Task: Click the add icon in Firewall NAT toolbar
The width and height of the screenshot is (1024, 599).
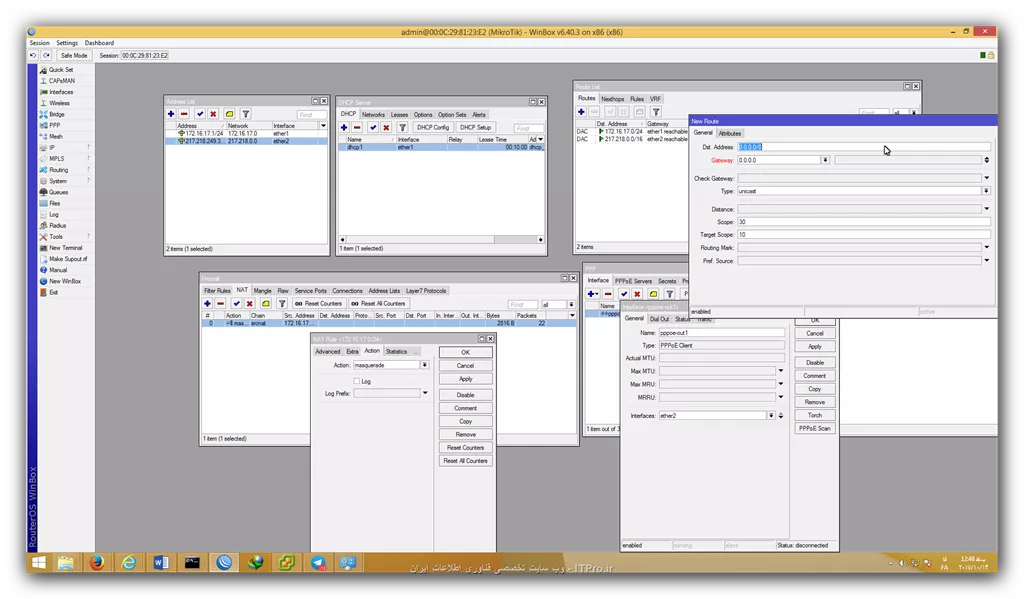Action: click(207, 303)
